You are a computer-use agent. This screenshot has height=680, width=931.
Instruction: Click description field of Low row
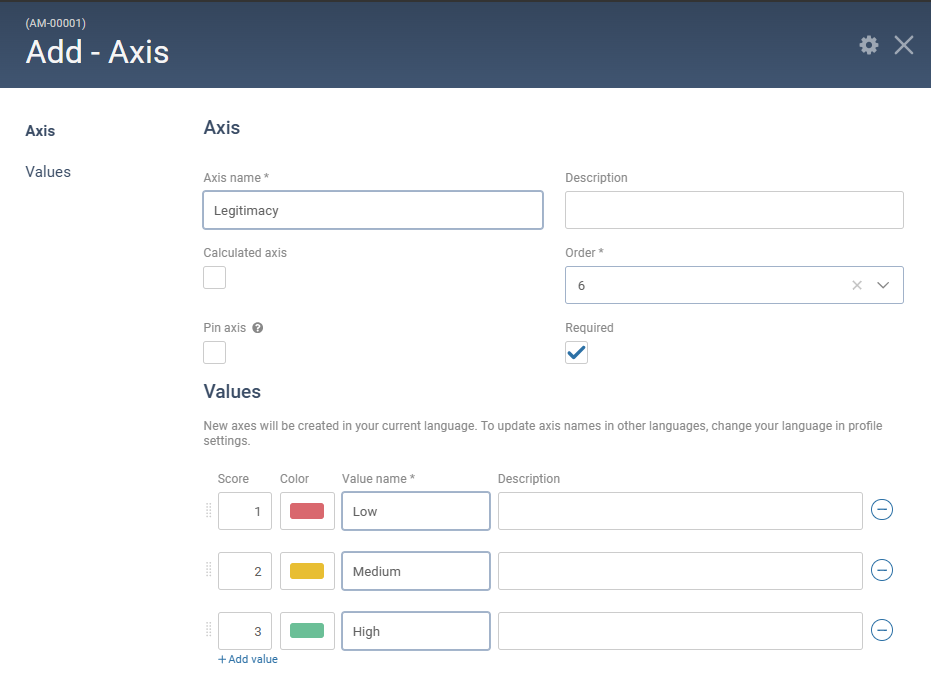point(680,511)
